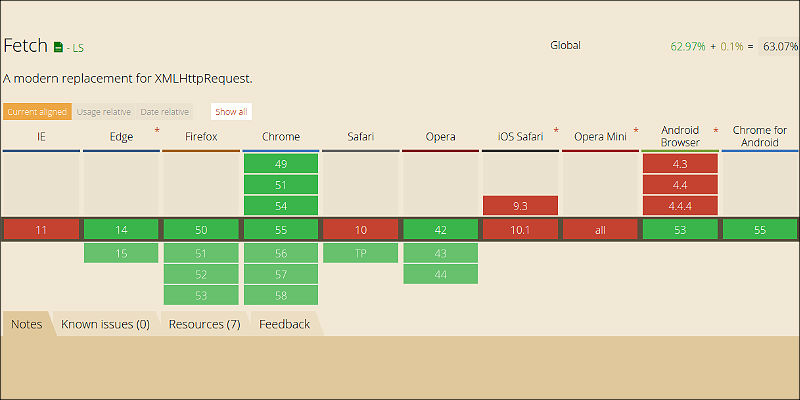Select the Chrome 57 support cell
The image size is (800, 400).
[281, 274]
